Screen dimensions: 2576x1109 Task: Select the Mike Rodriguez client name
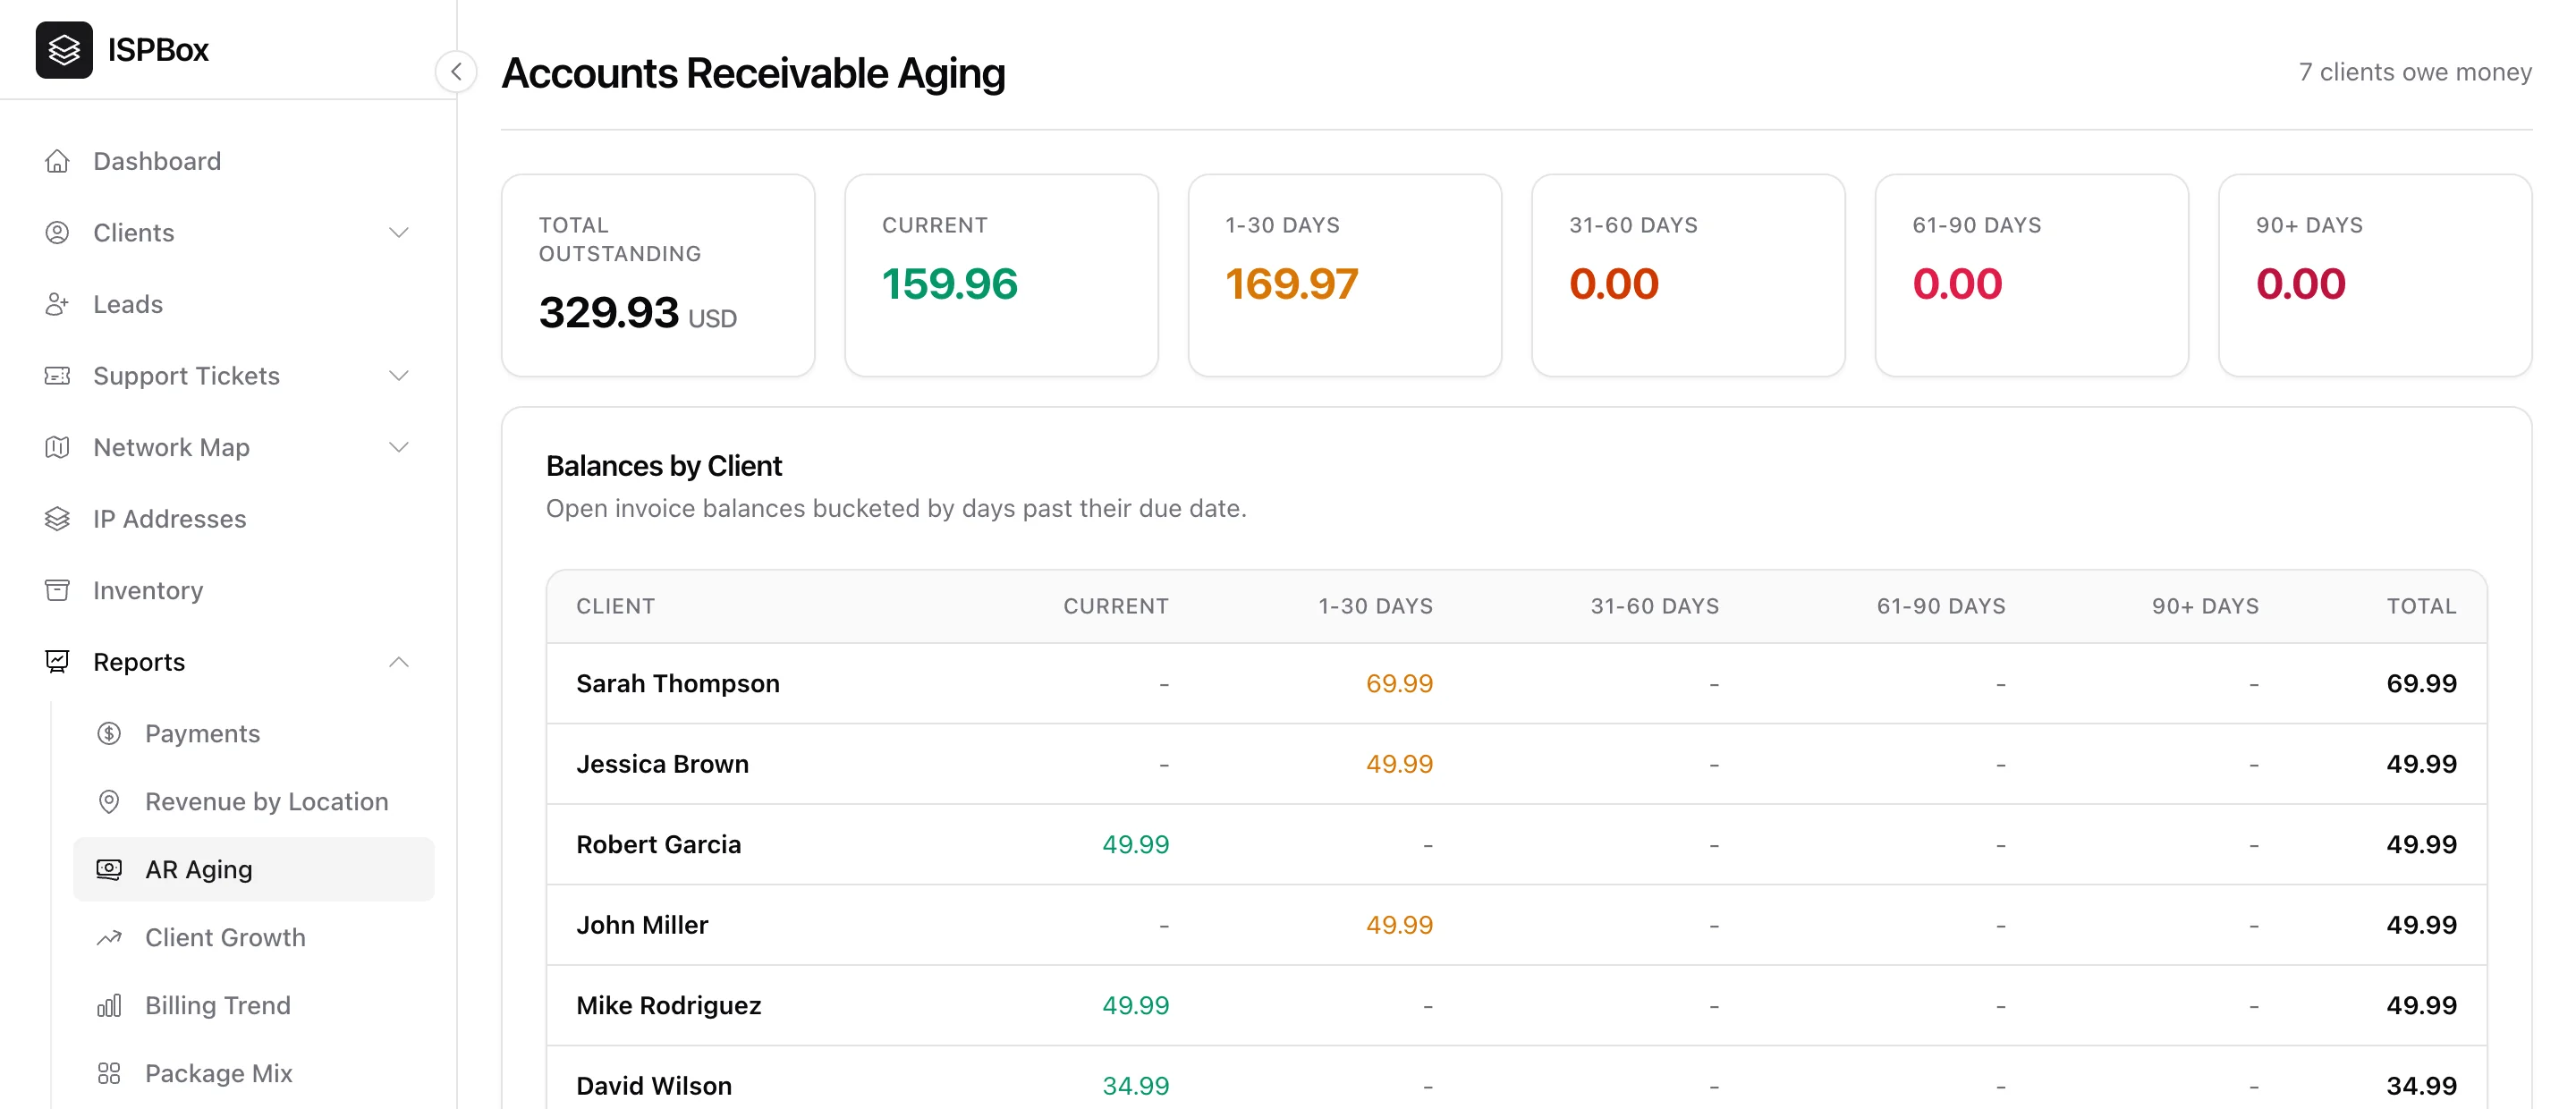(x=668, y=1005)
